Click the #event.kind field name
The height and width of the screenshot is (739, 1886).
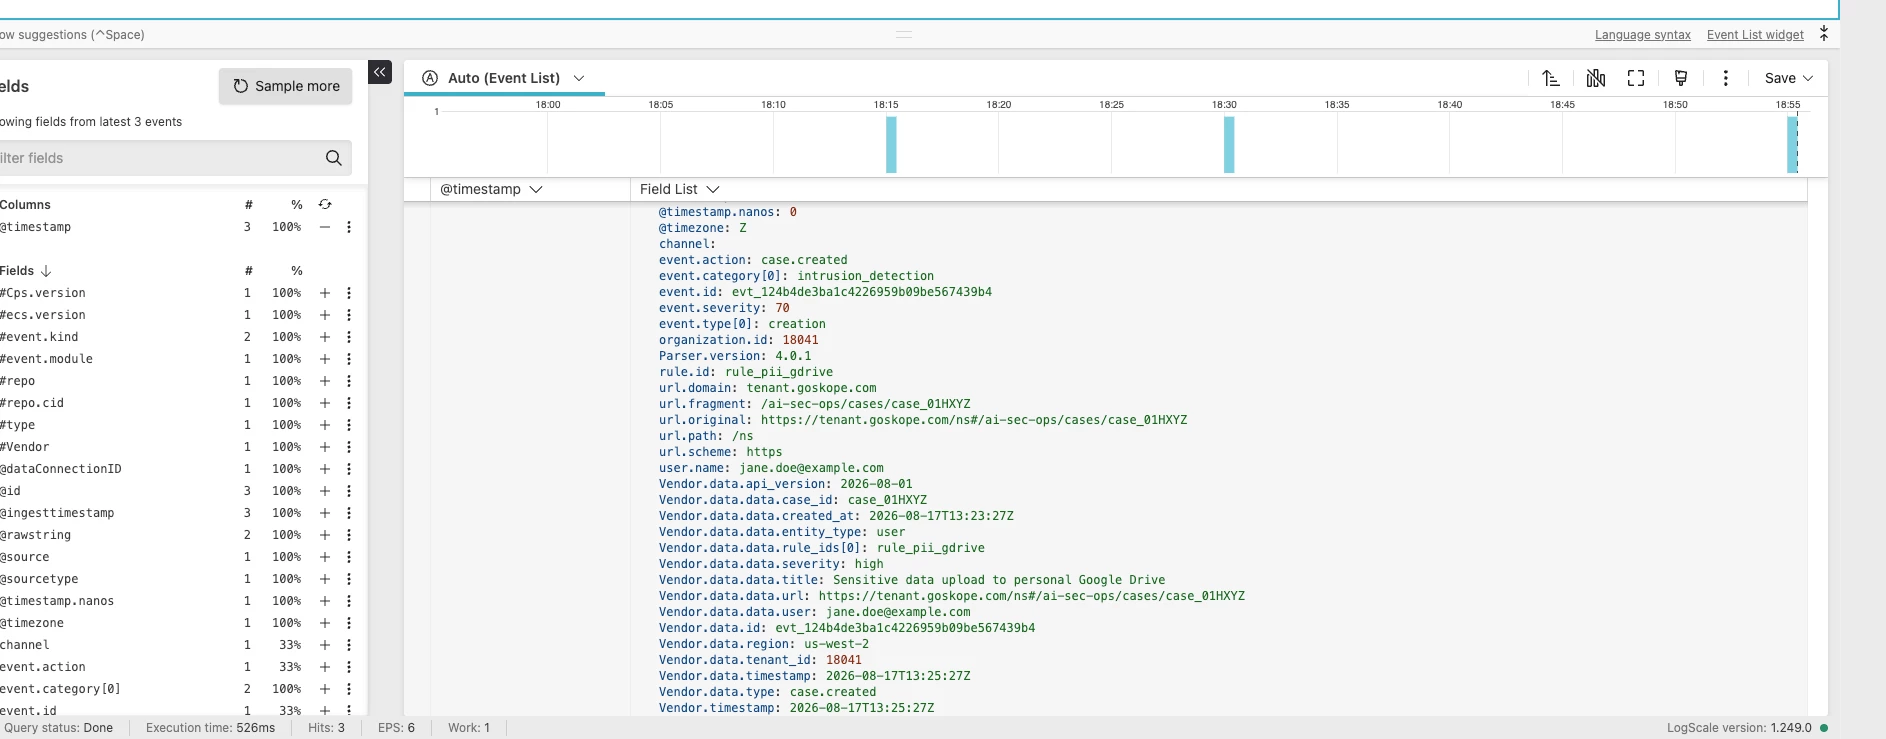[39, 337]
